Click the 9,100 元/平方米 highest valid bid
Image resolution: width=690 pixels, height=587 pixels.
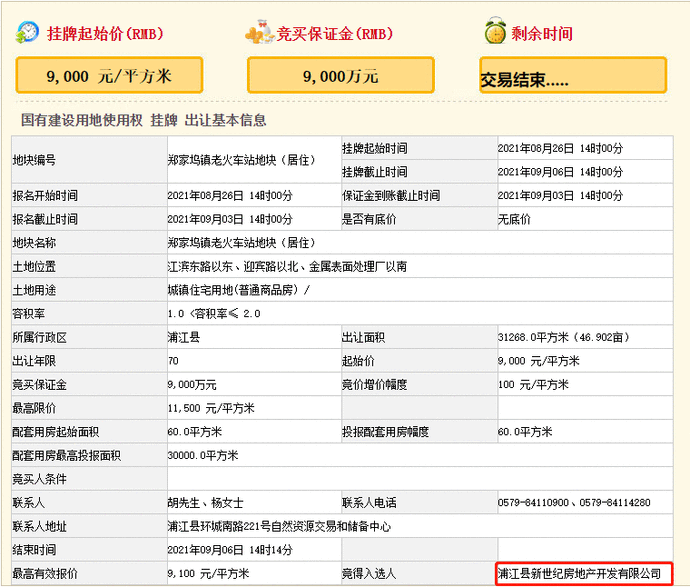[208, 573]
